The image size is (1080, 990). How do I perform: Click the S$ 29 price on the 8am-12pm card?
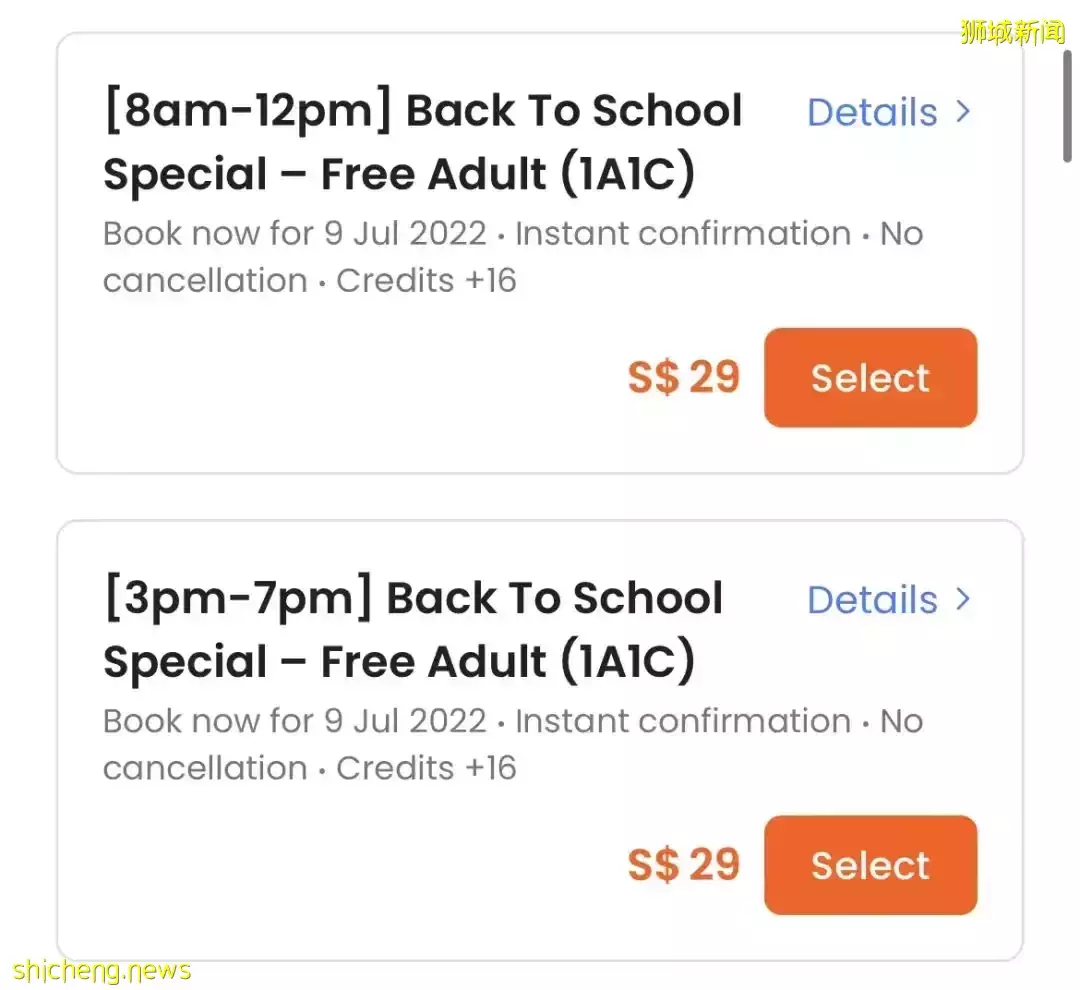pyautogui.click(x=683, y=378)
